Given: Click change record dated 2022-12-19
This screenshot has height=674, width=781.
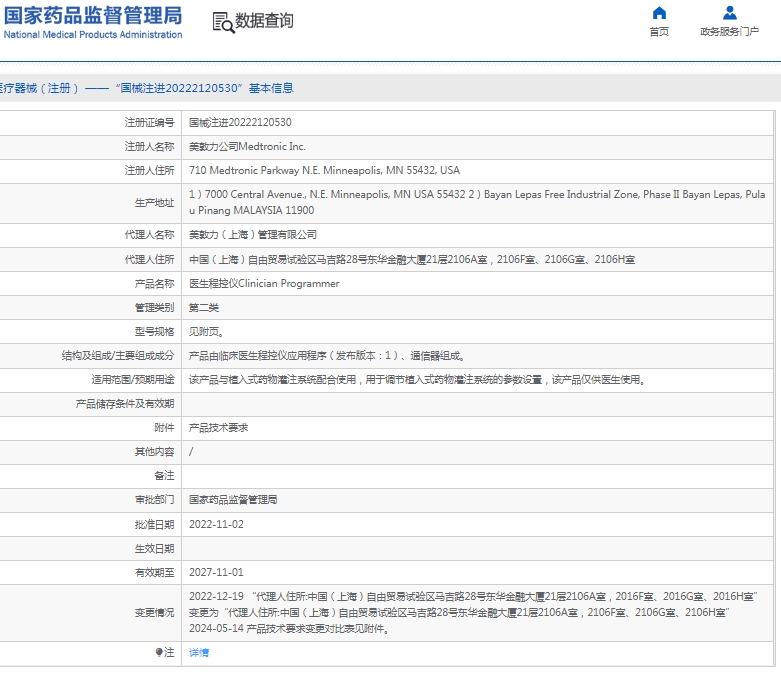Looking at the screenshot, I should coord(473,604).
